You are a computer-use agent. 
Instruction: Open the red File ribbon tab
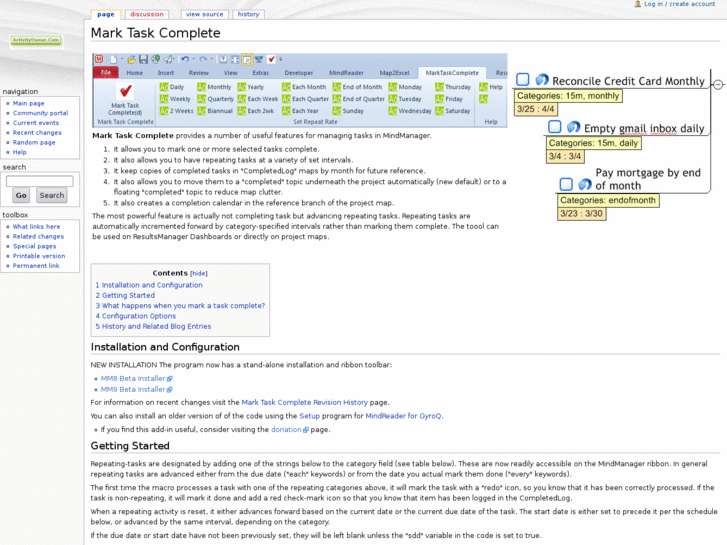[106, 73]
